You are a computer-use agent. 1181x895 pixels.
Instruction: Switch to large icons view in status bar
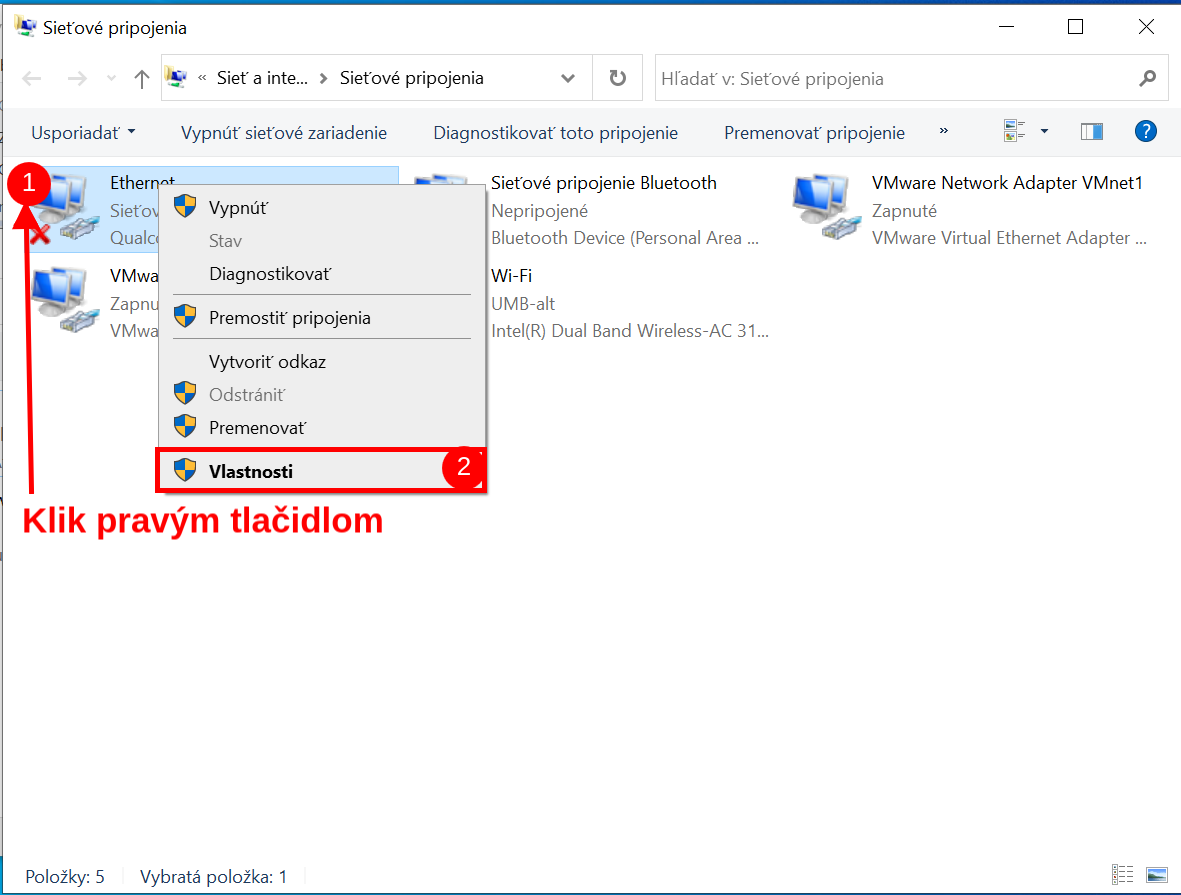pos(1156,874)
